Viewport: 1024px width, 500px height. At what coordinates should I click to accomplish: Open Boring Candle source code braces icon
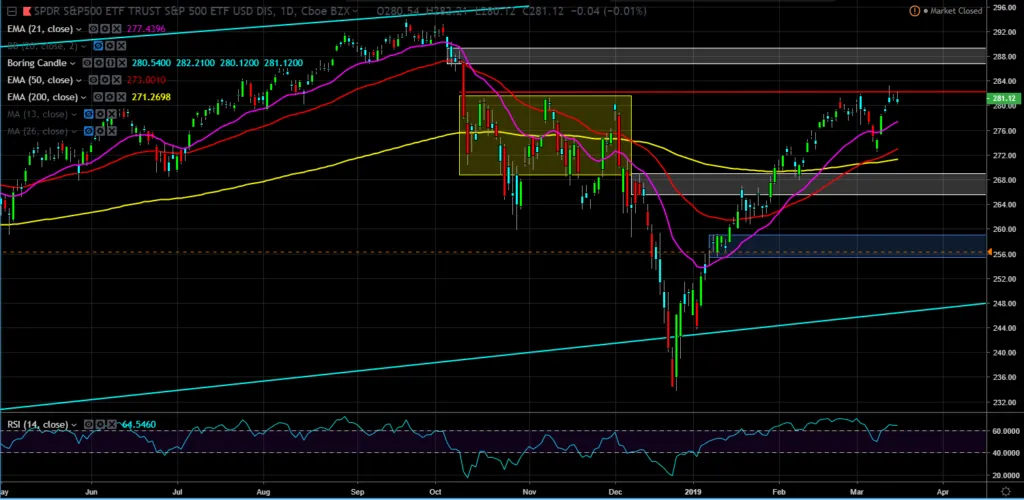110,63
